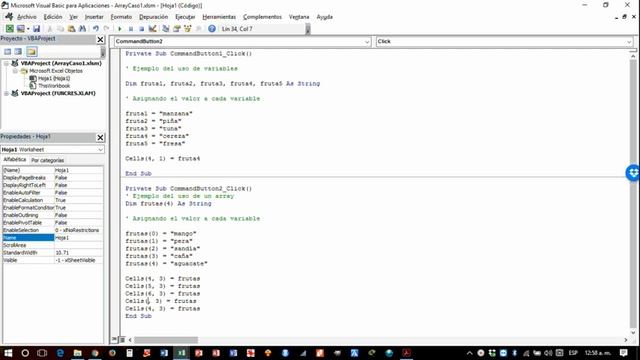
Task: Open the Archivo menu
Action: pos(27,17)
